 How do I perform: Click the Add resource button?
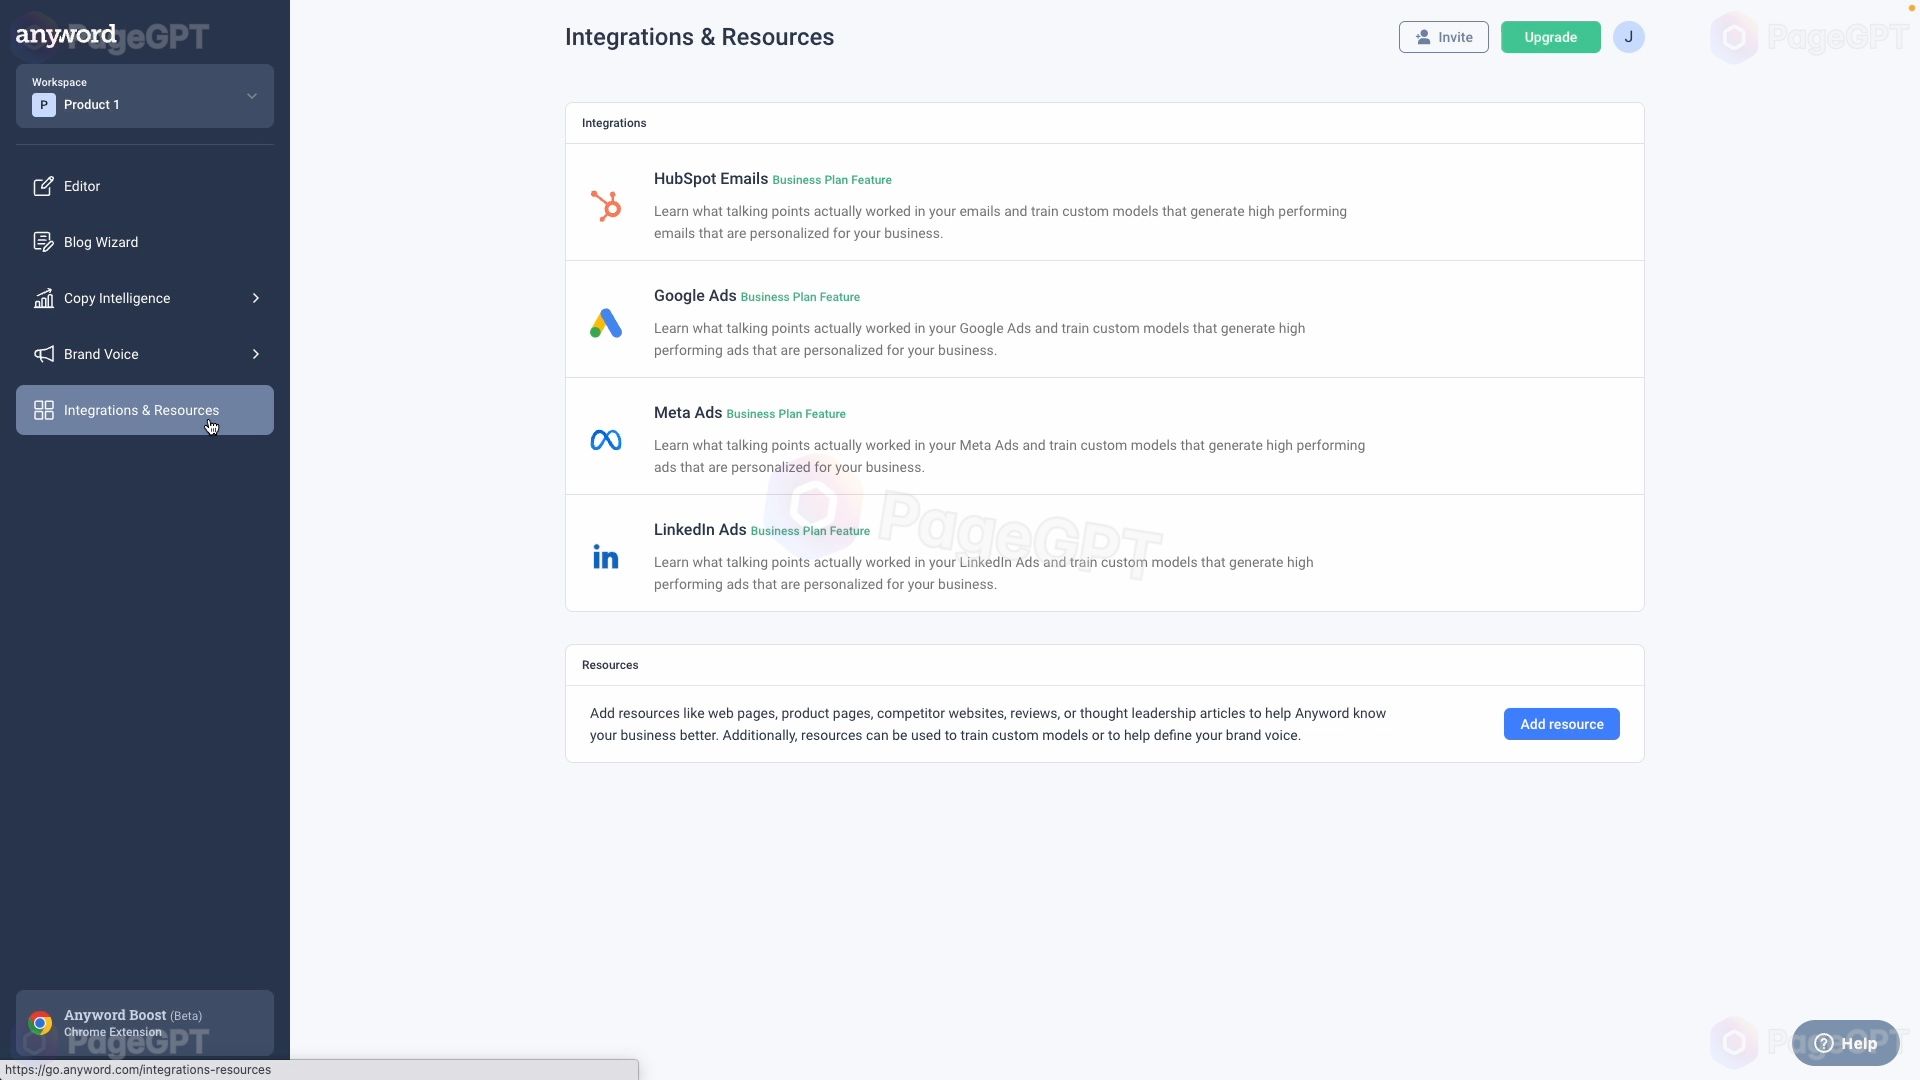point(1561,723)
